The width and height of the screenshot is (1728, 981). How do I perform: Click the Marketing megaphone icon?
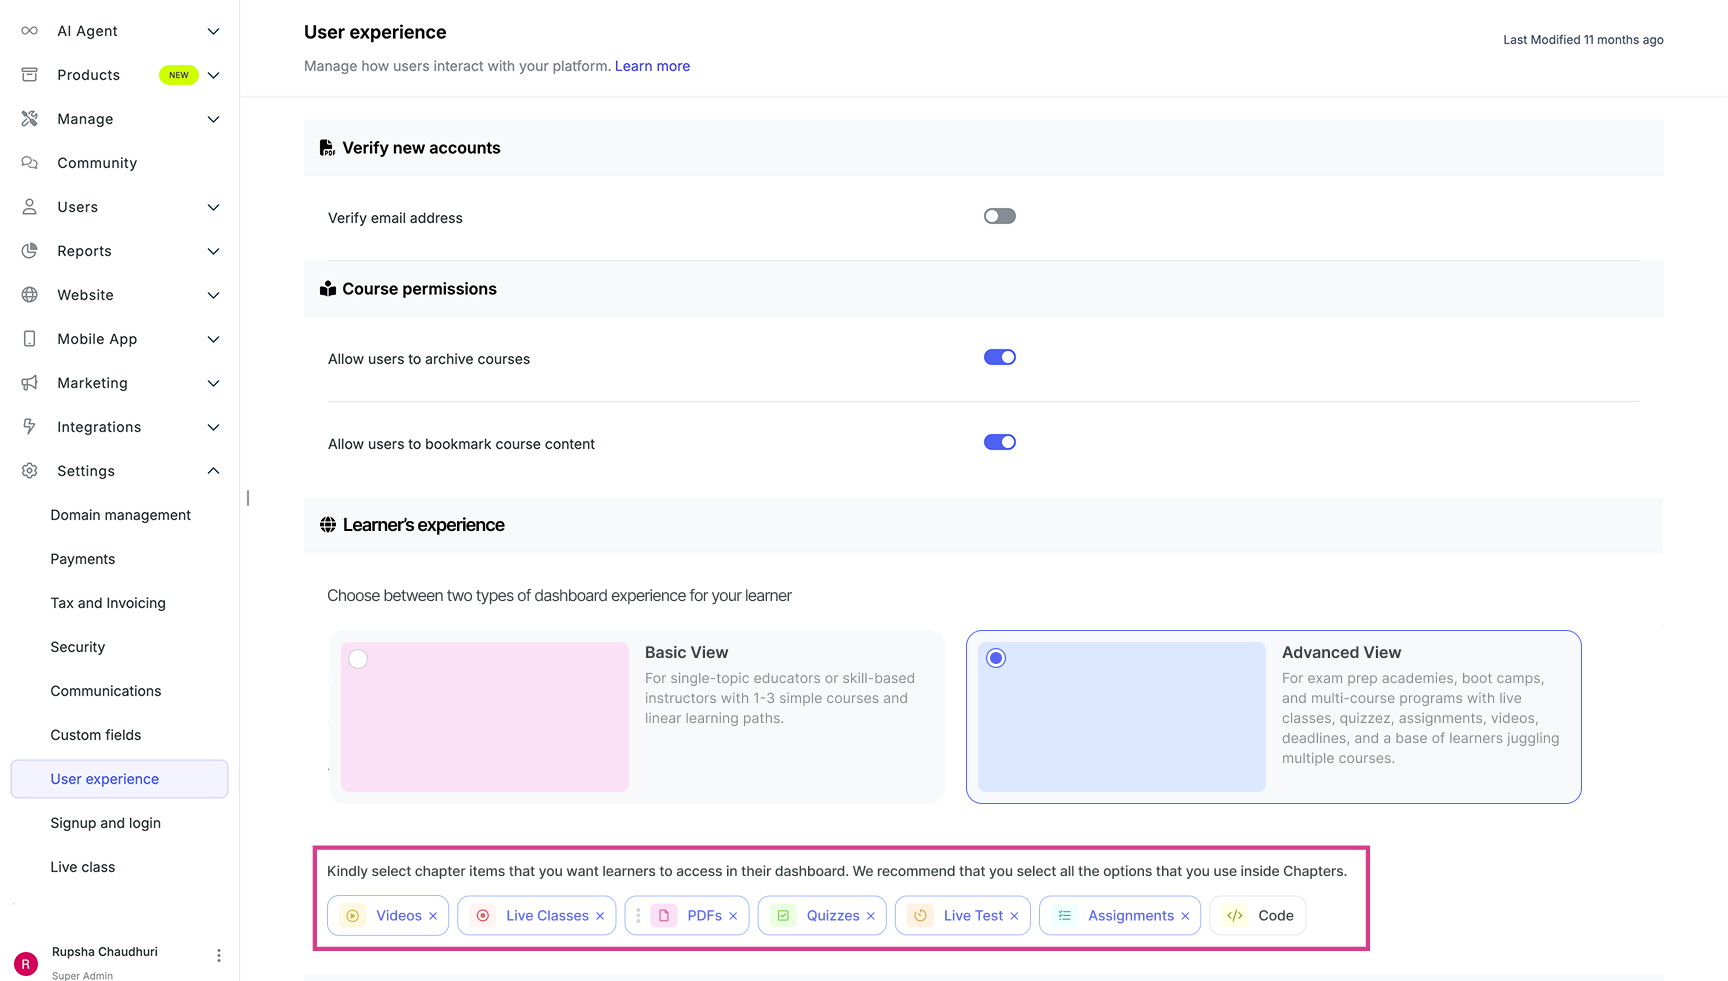tap(30, 383)
